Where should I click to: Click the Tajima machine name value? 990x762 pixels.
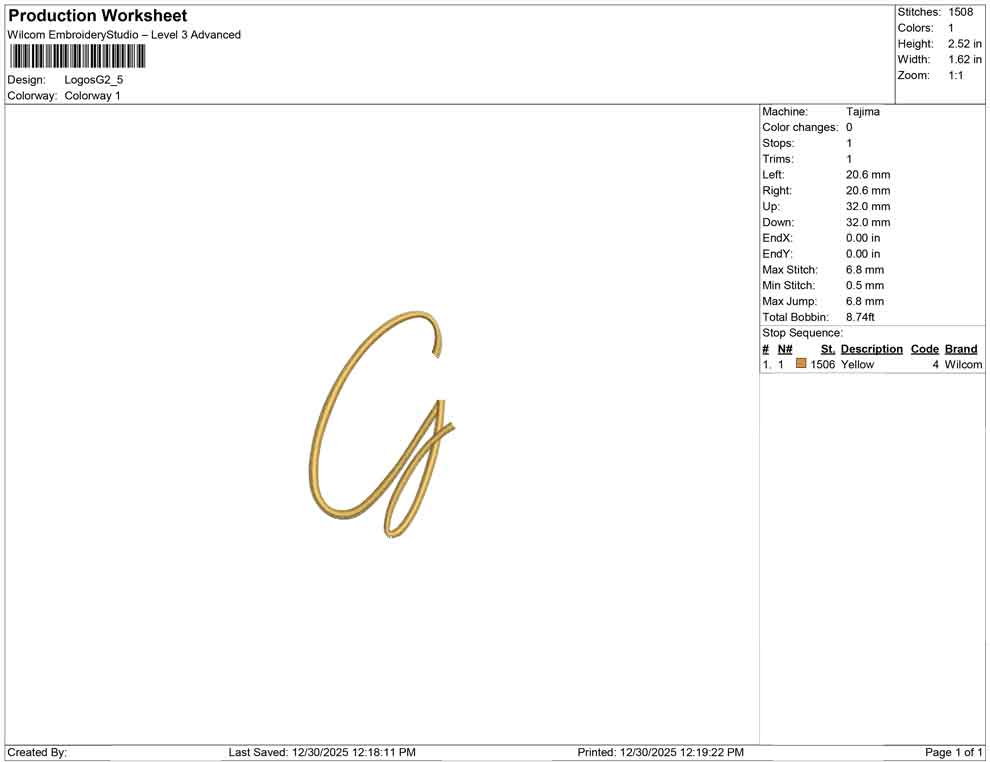tap(863, 111)
